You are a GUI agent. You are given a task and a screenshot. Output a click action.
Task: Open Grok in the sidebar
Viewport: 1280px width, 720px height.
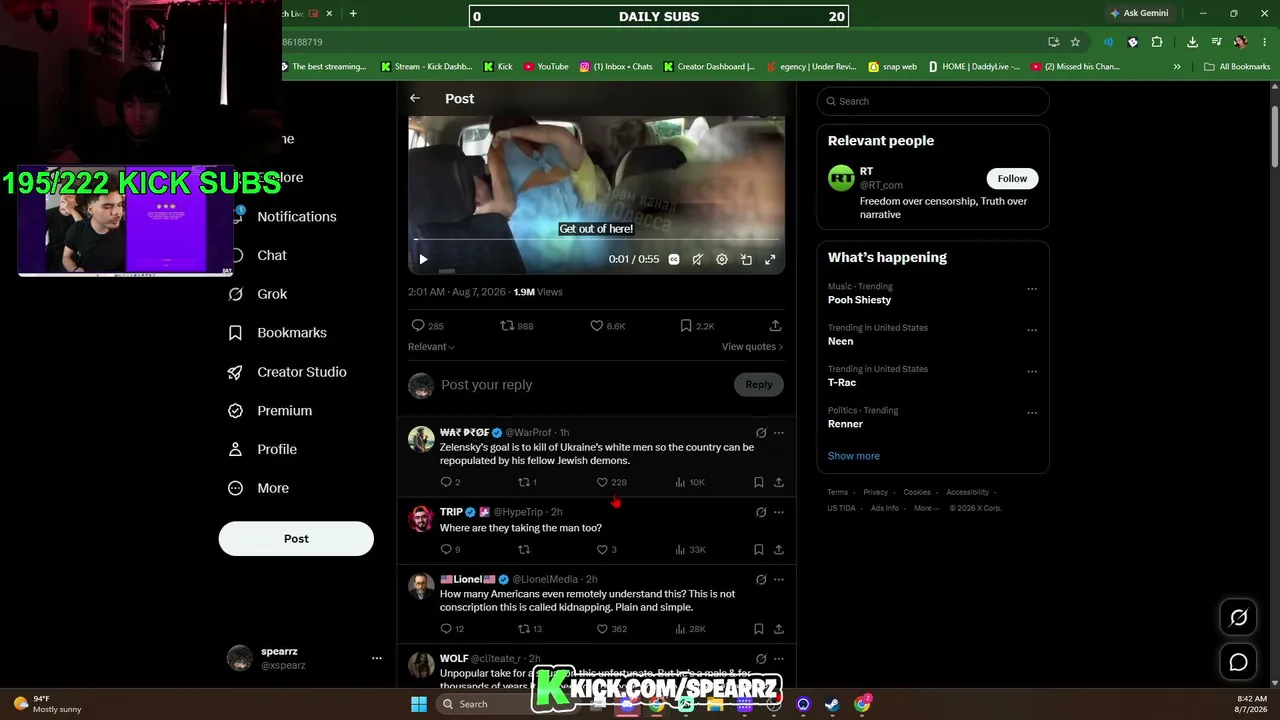point(258,294)
